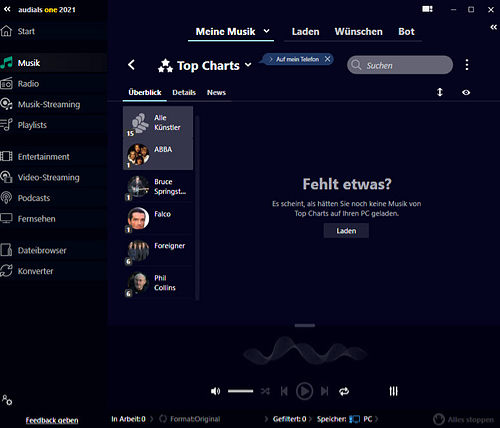Screen dimensions: 500x428
Task: Go back with the left arrow
Action: (132, 65)
